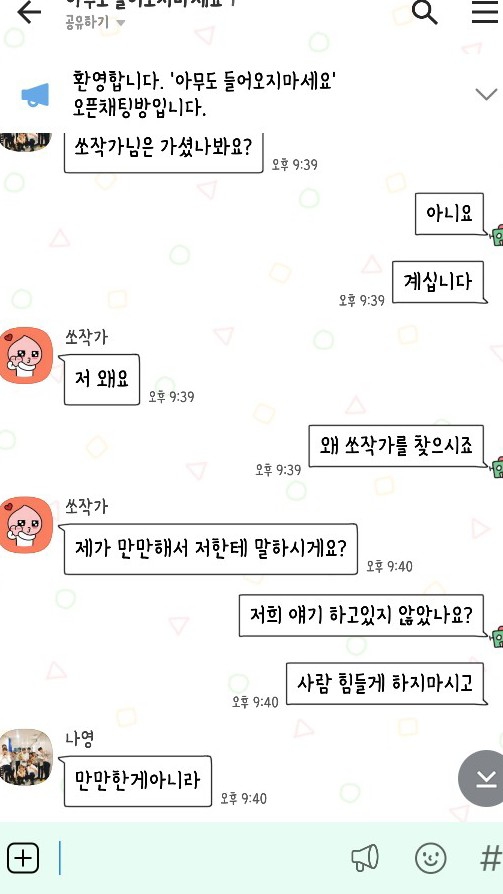Go back with the left arrow icon
The width and height of the screenshot is (503, 894).
point(29,12)
